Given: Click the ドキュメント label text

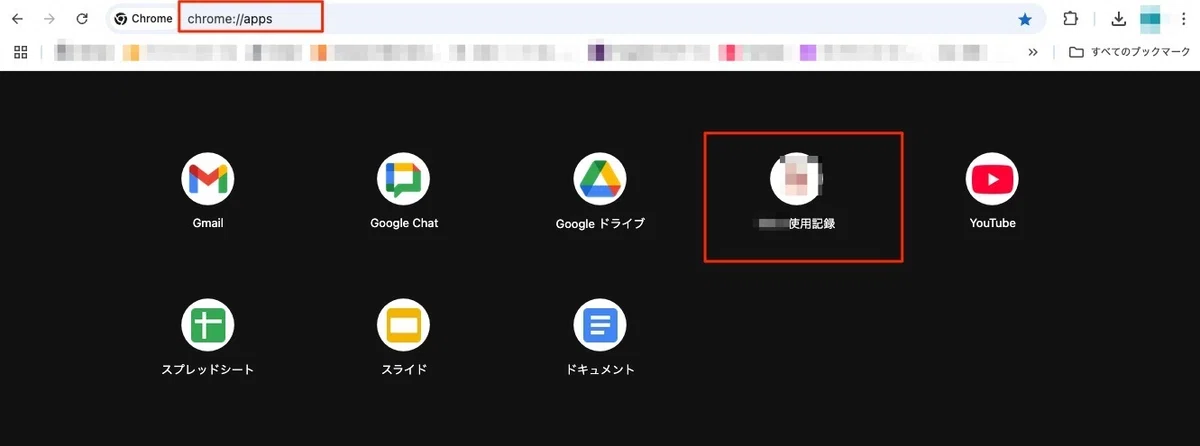Looking at the screenshot, I should 600,370.
